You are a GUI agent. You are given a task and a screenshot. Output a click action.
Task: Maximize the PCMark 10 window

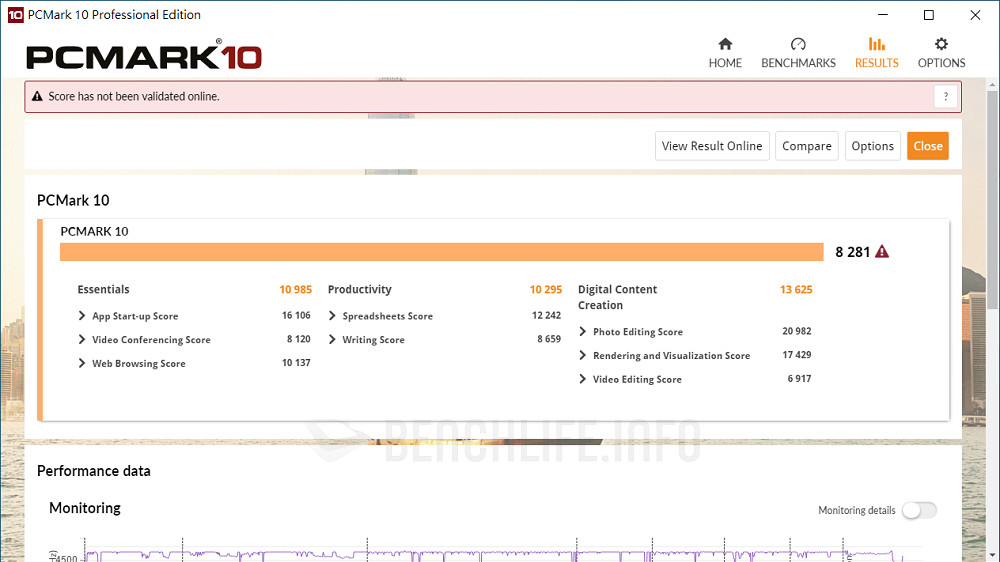929,15
